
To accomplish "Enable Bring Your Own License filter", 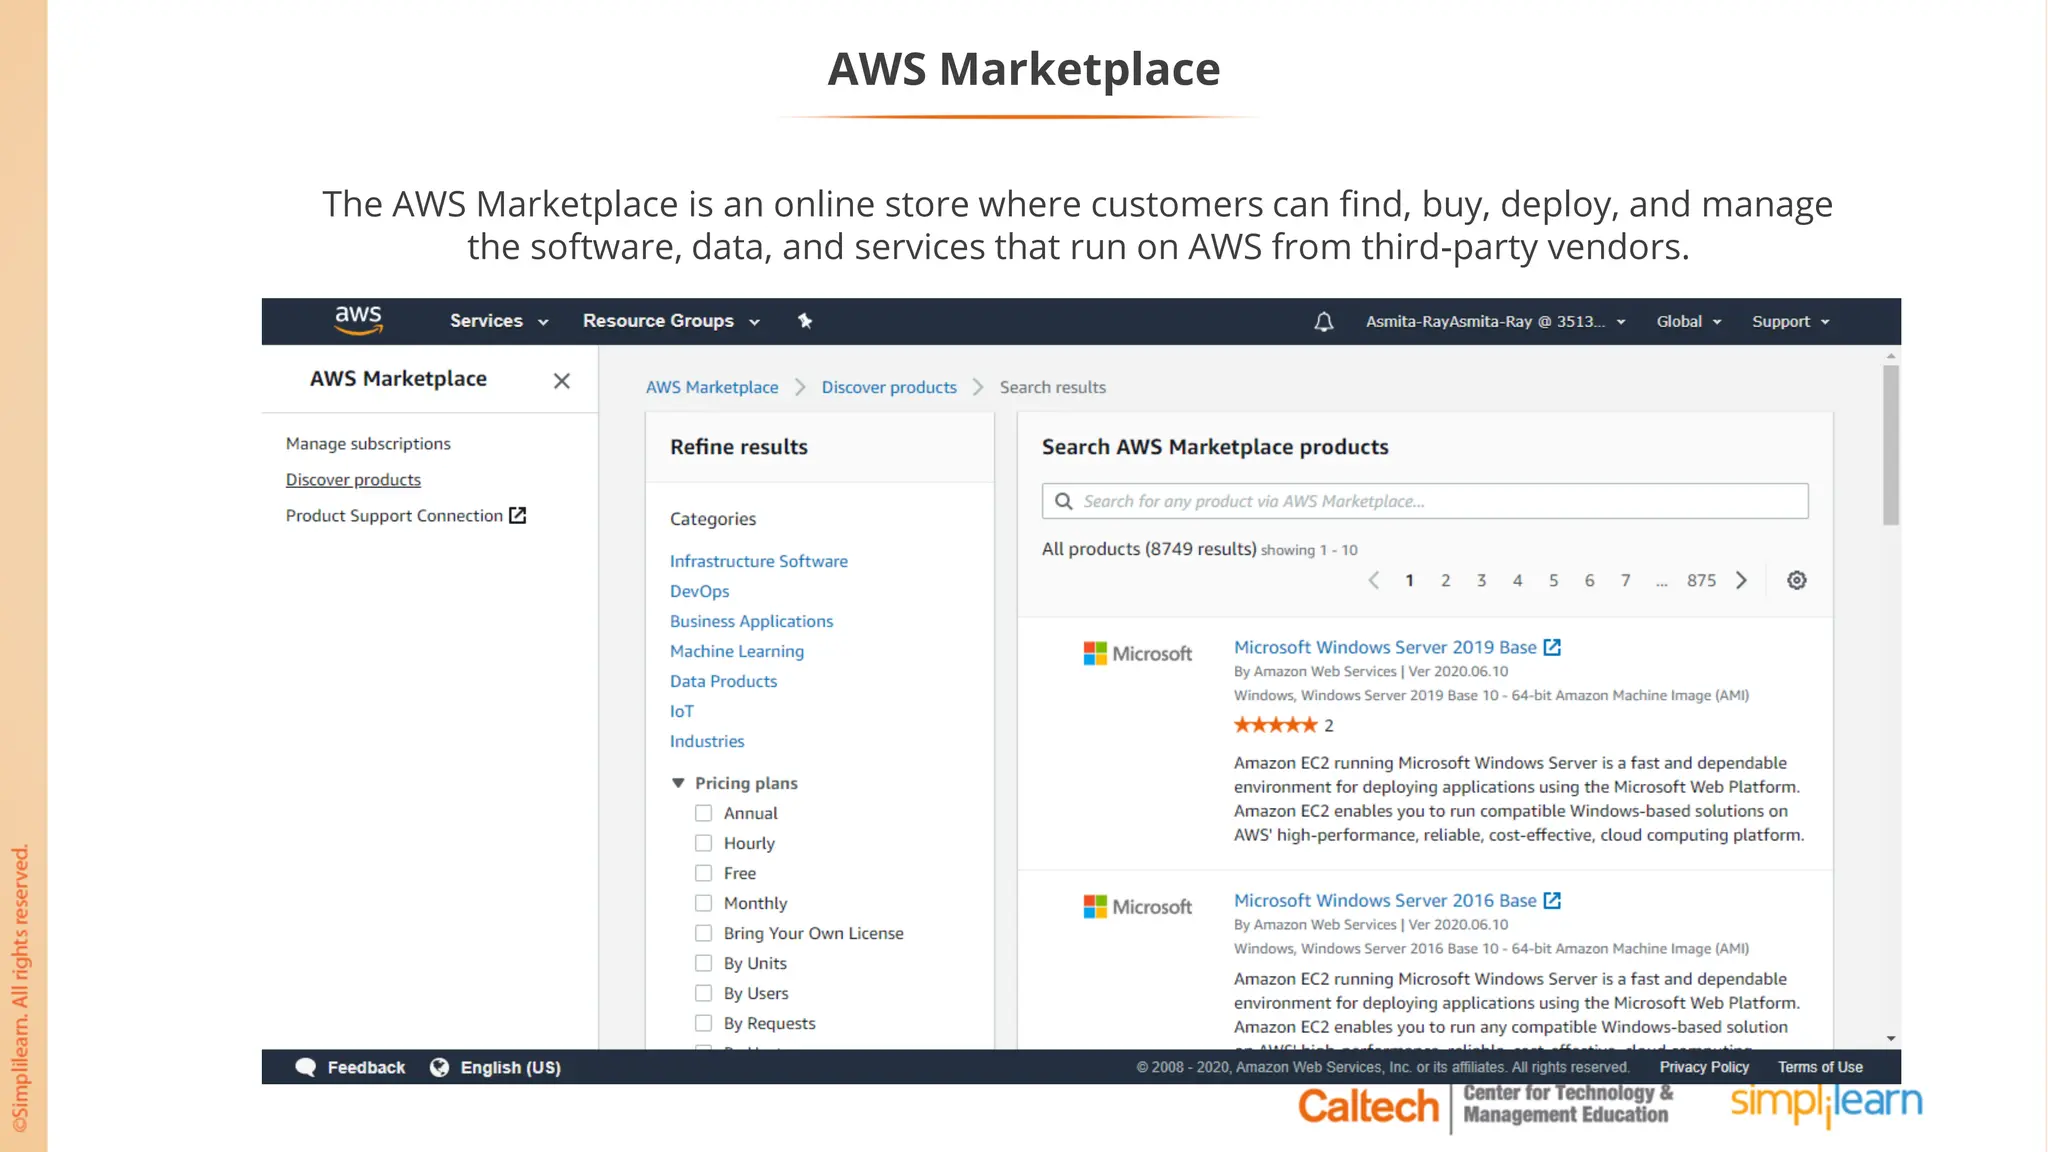I will click(x=704, y=933).
